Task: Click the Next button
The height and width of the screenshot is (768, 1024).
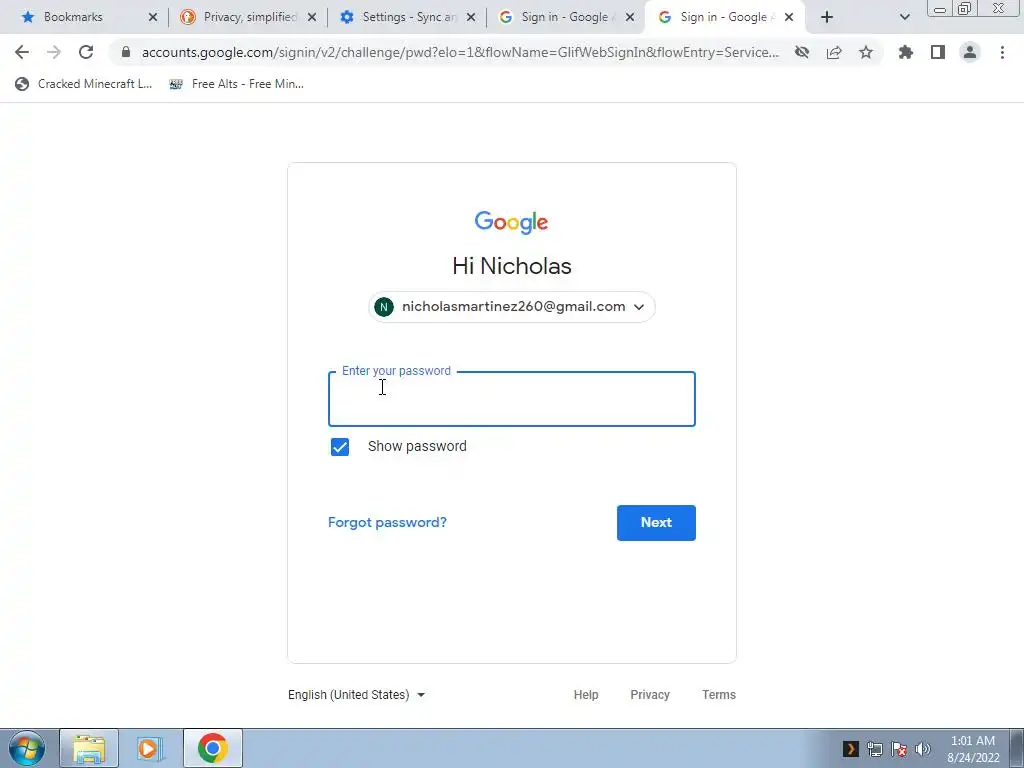Action: pos(656,522)
